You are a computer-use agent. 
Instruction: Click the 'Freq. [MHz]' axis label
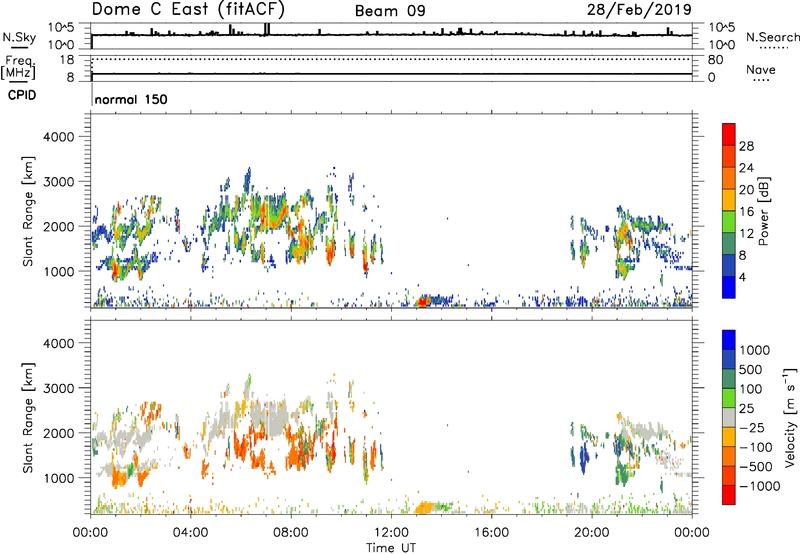(x=19, y=67)
